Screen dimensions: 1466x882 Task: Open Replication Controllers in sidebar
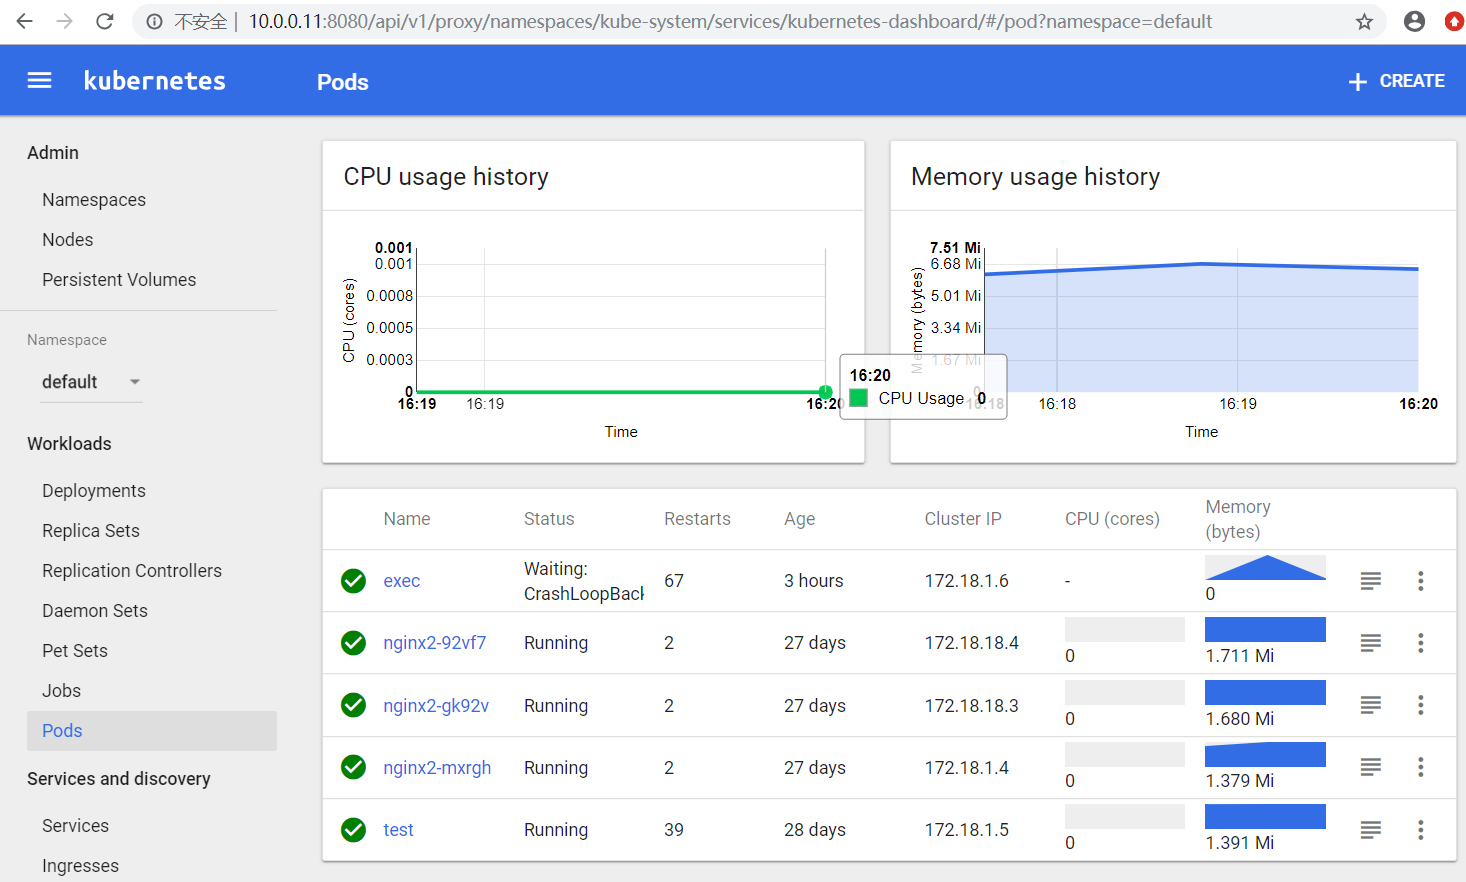click(x=132, y=571)
